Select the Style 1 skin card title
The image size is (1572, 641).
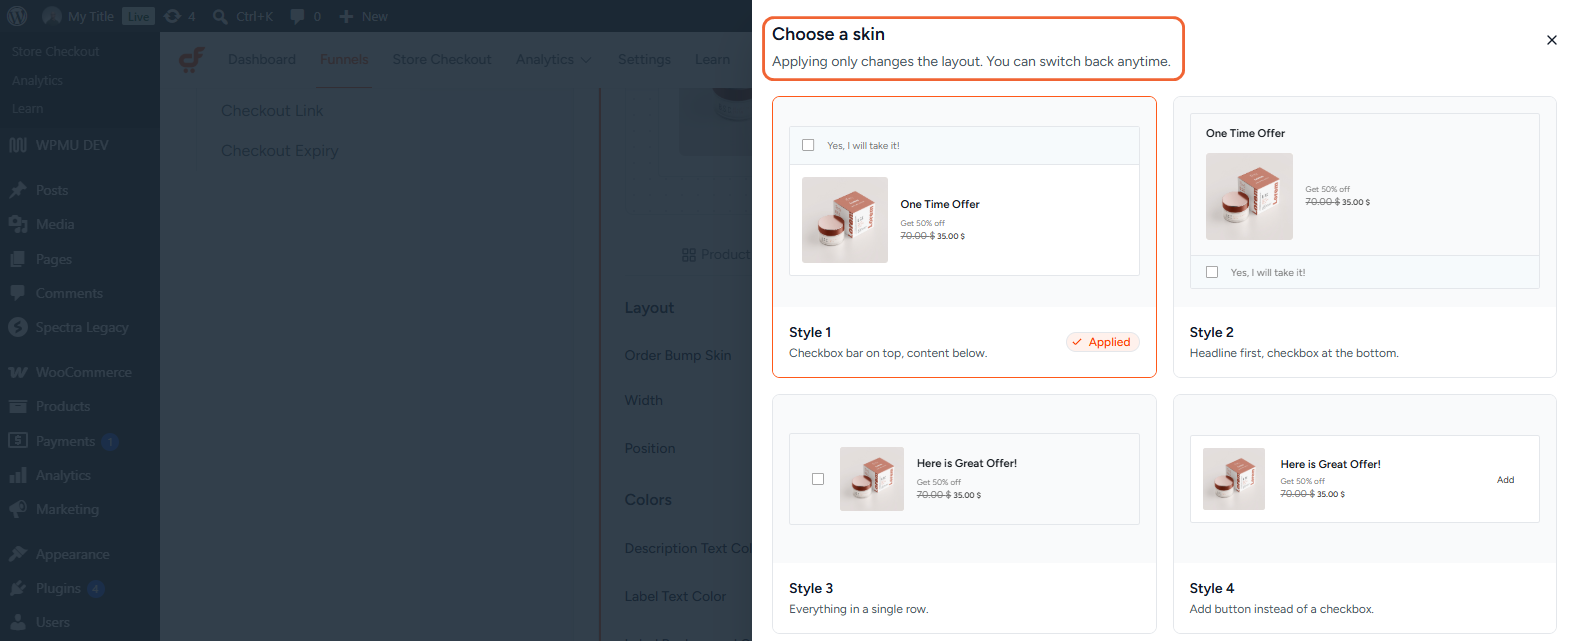tap(810, 332)
